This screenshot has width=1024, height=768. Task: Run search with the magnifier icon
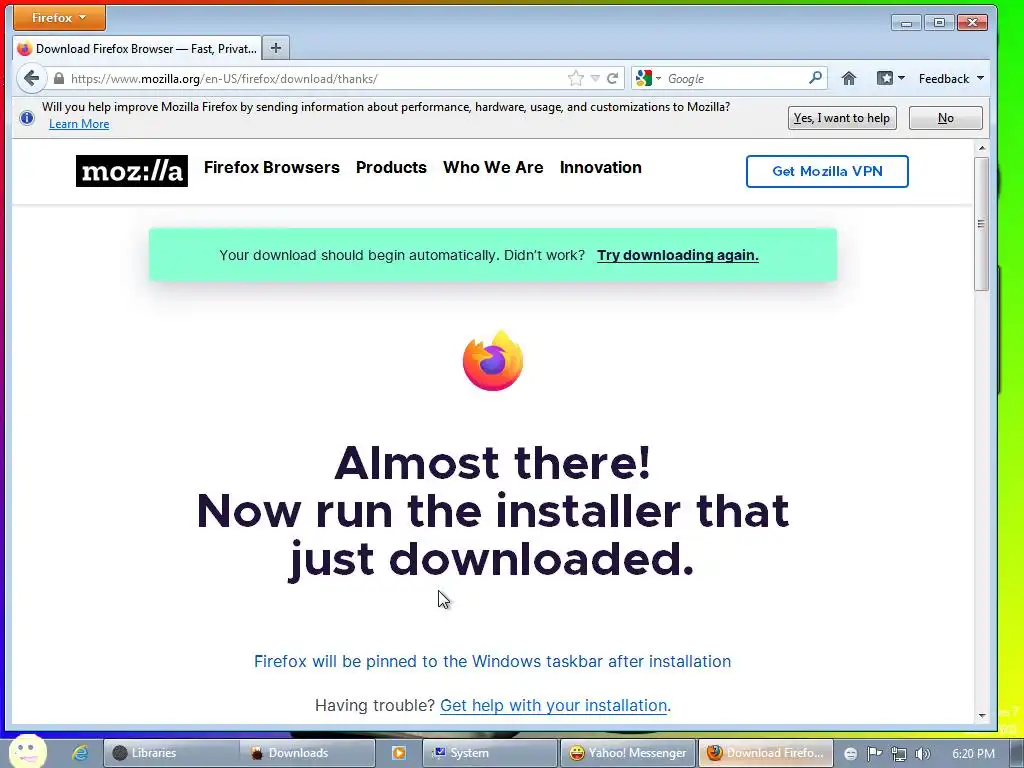[815, 78]
